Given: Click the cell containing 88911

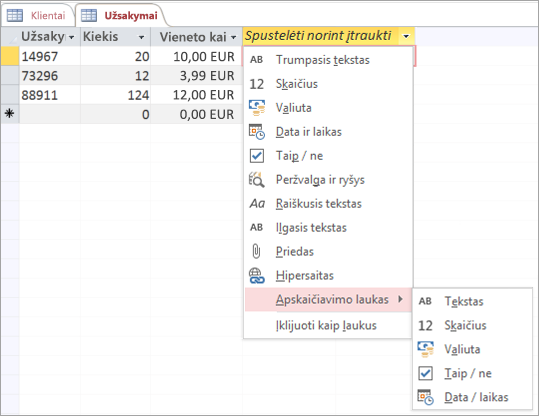Looking at the screenshot, I should click(x=50, y=95).
